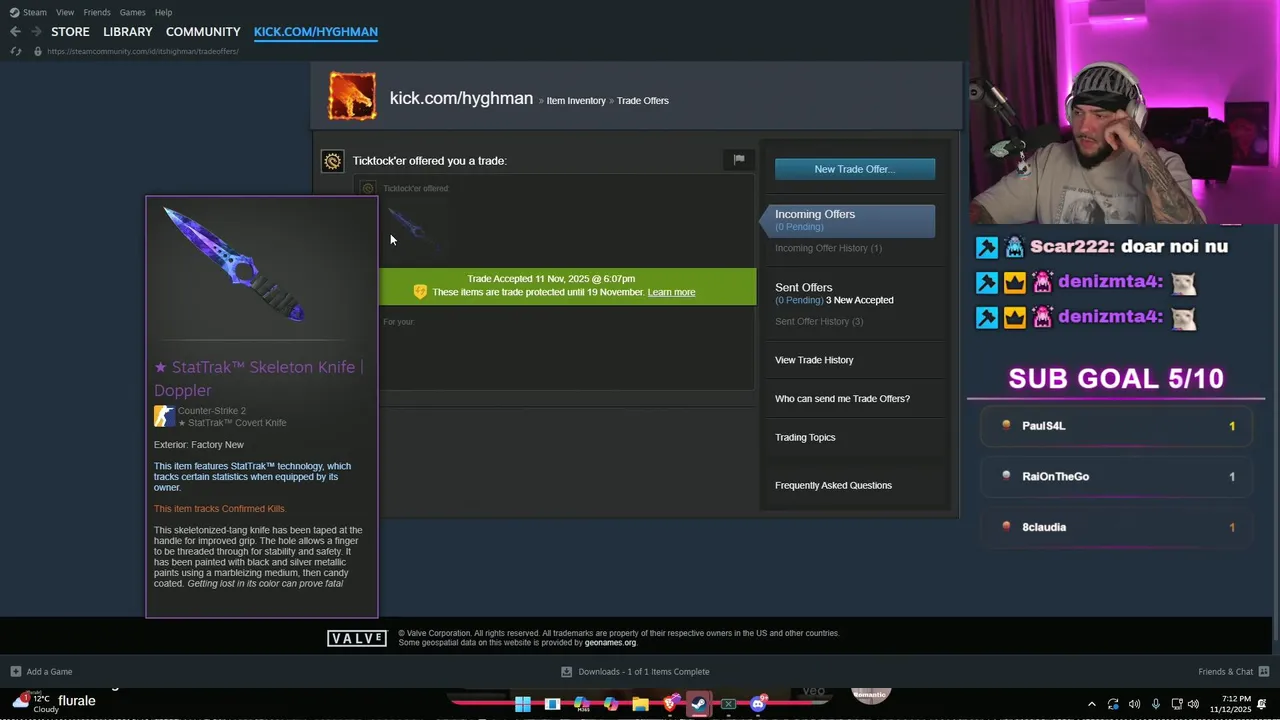Click the steamcommunity tradeoffers URL
Viewport: 1280px width, 720px height.
tap(143, 51)
